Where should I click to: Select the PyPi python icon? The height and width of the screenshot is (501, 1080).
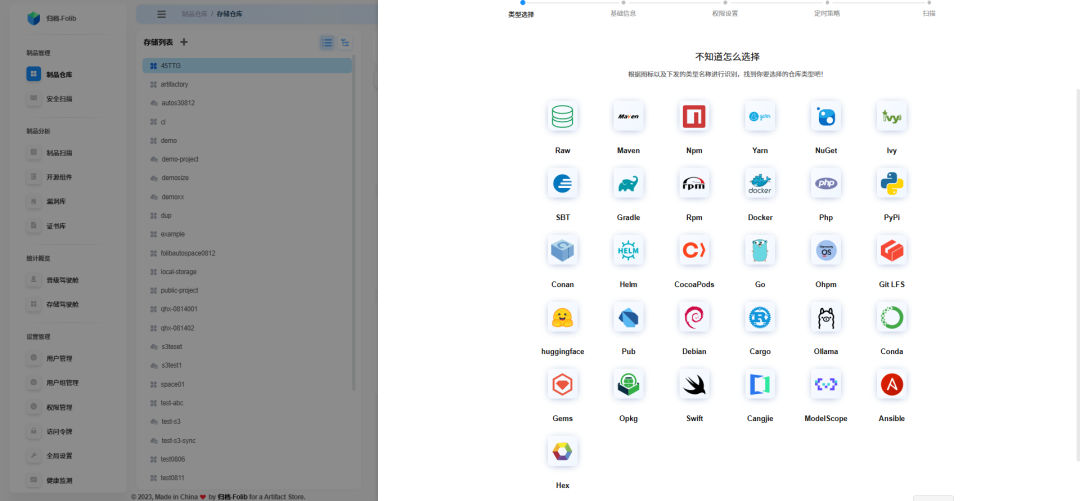tap(892, 183)
